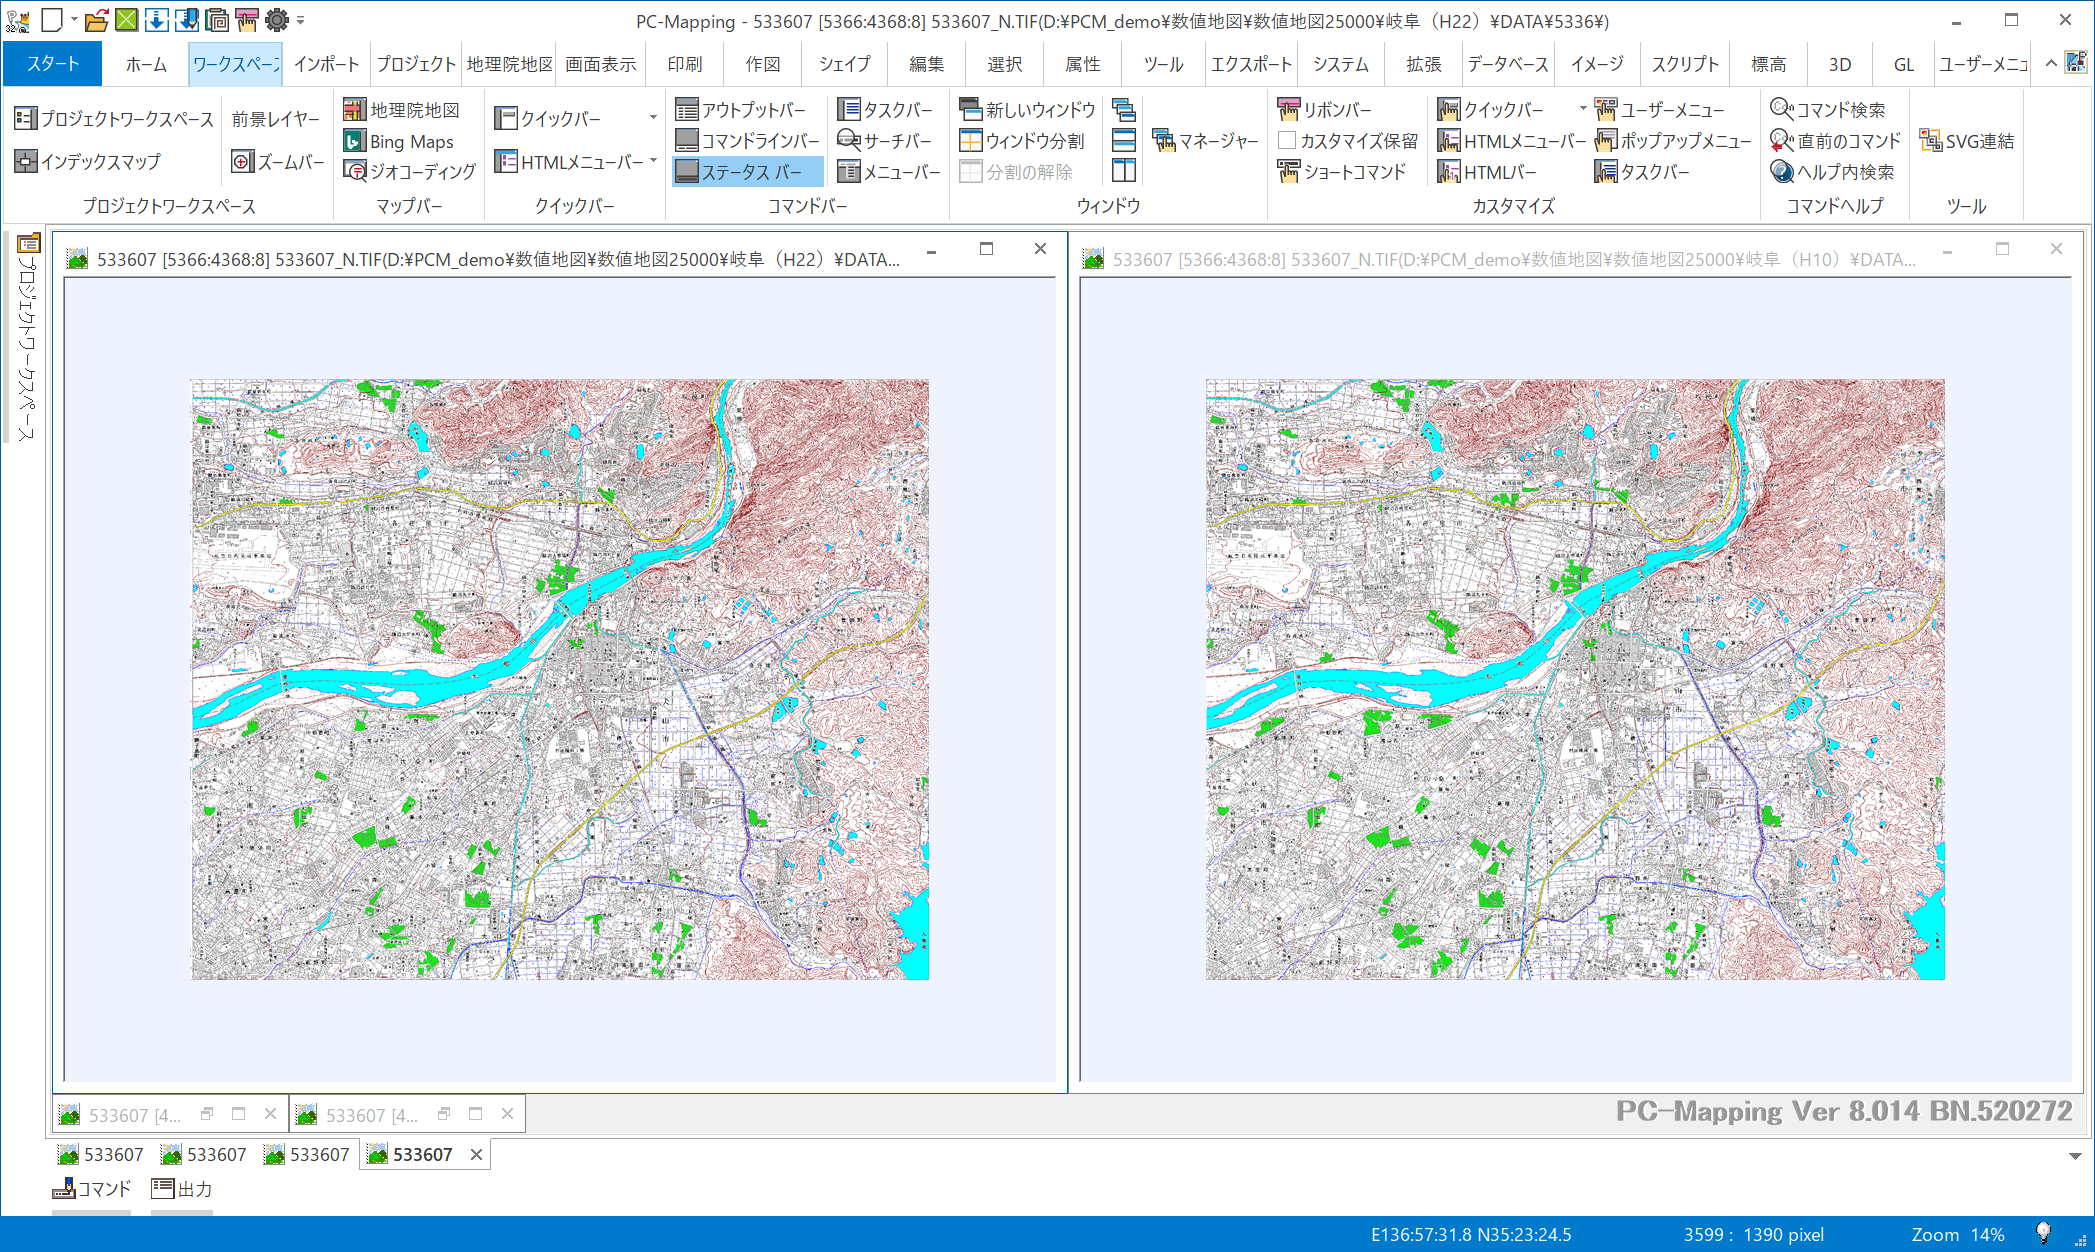Open the project folder icon in quick access toolbar

point(96,19)
